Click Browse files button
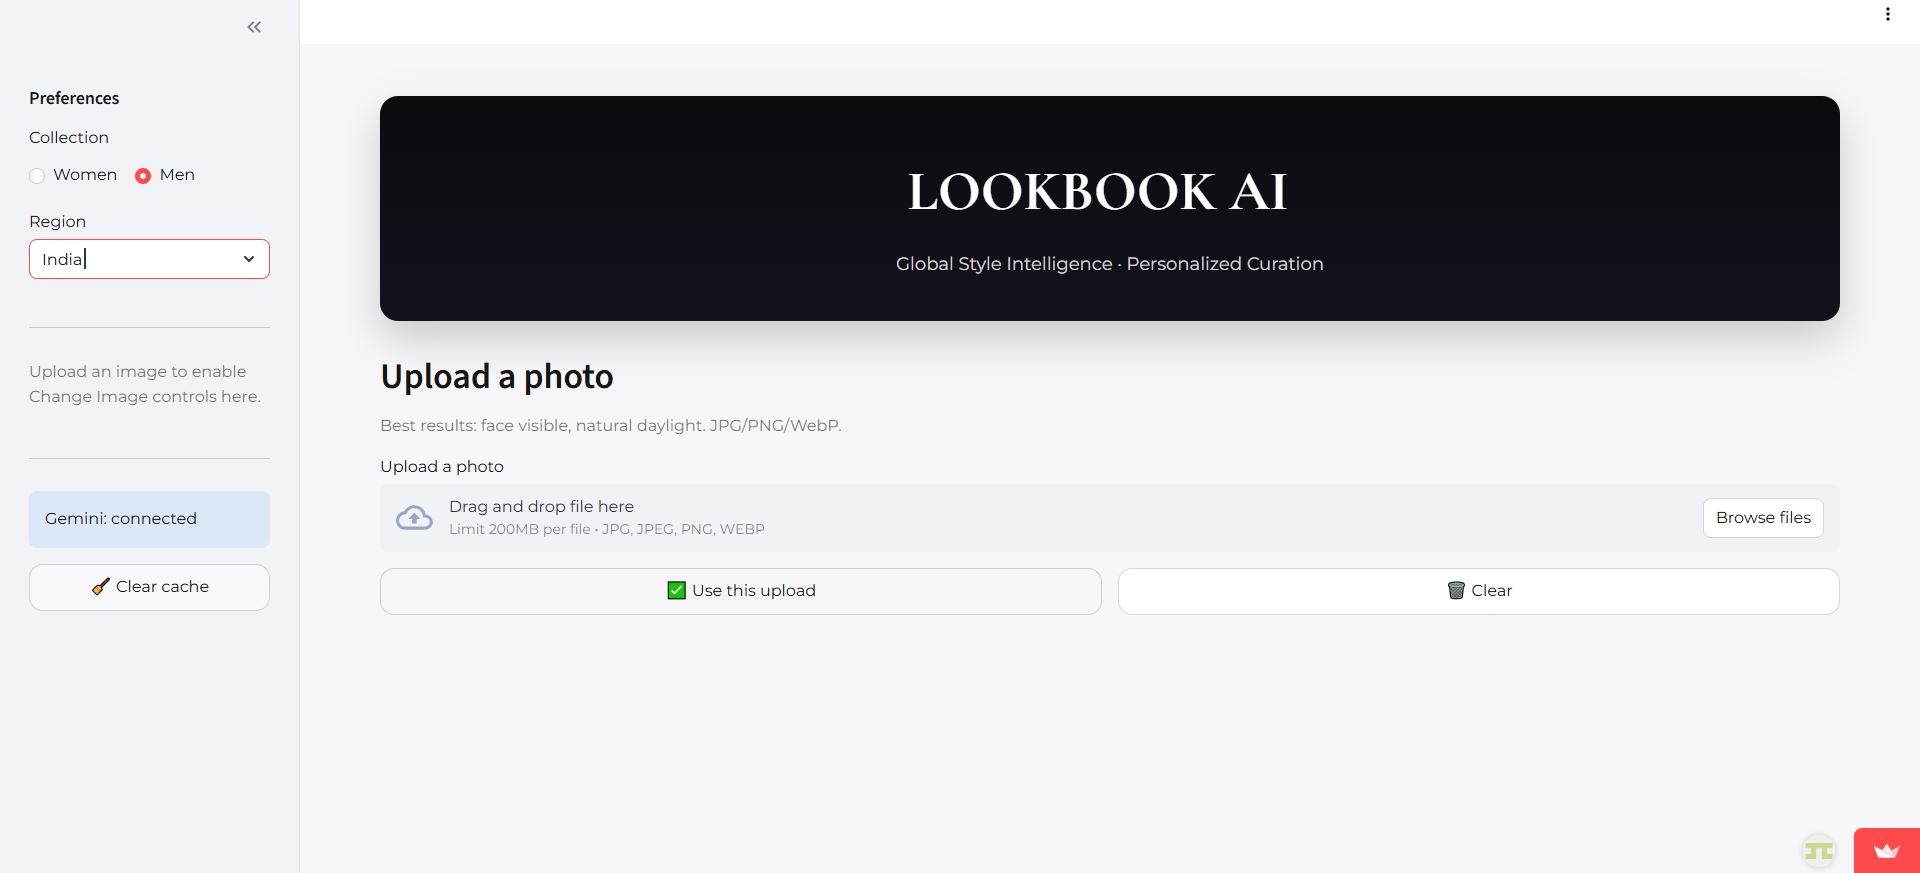1920x873 pixels. (x=1763, y=518)
